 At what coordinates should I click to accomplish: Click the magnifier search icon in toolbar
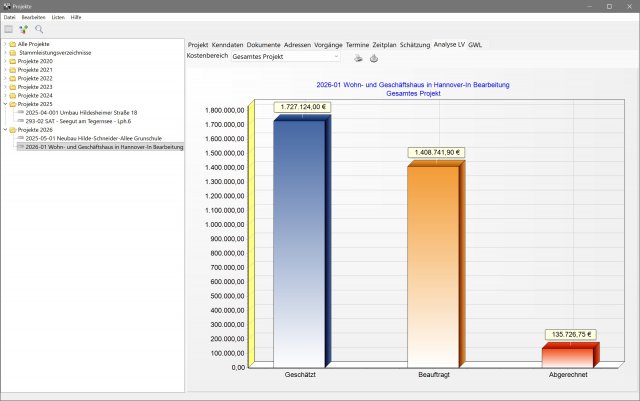pos(39,29)
